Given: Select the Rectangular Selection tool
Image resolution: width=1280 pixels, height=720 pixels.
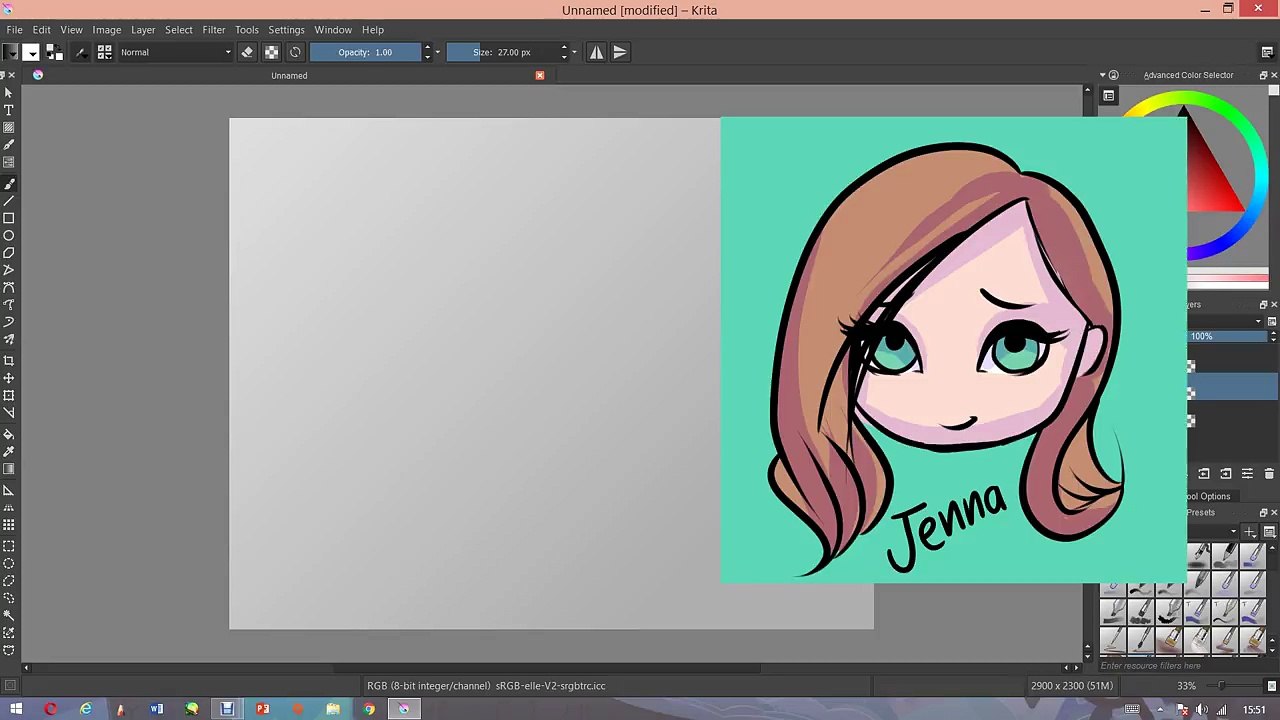Looking at the screenshot, I should point(9,546).
